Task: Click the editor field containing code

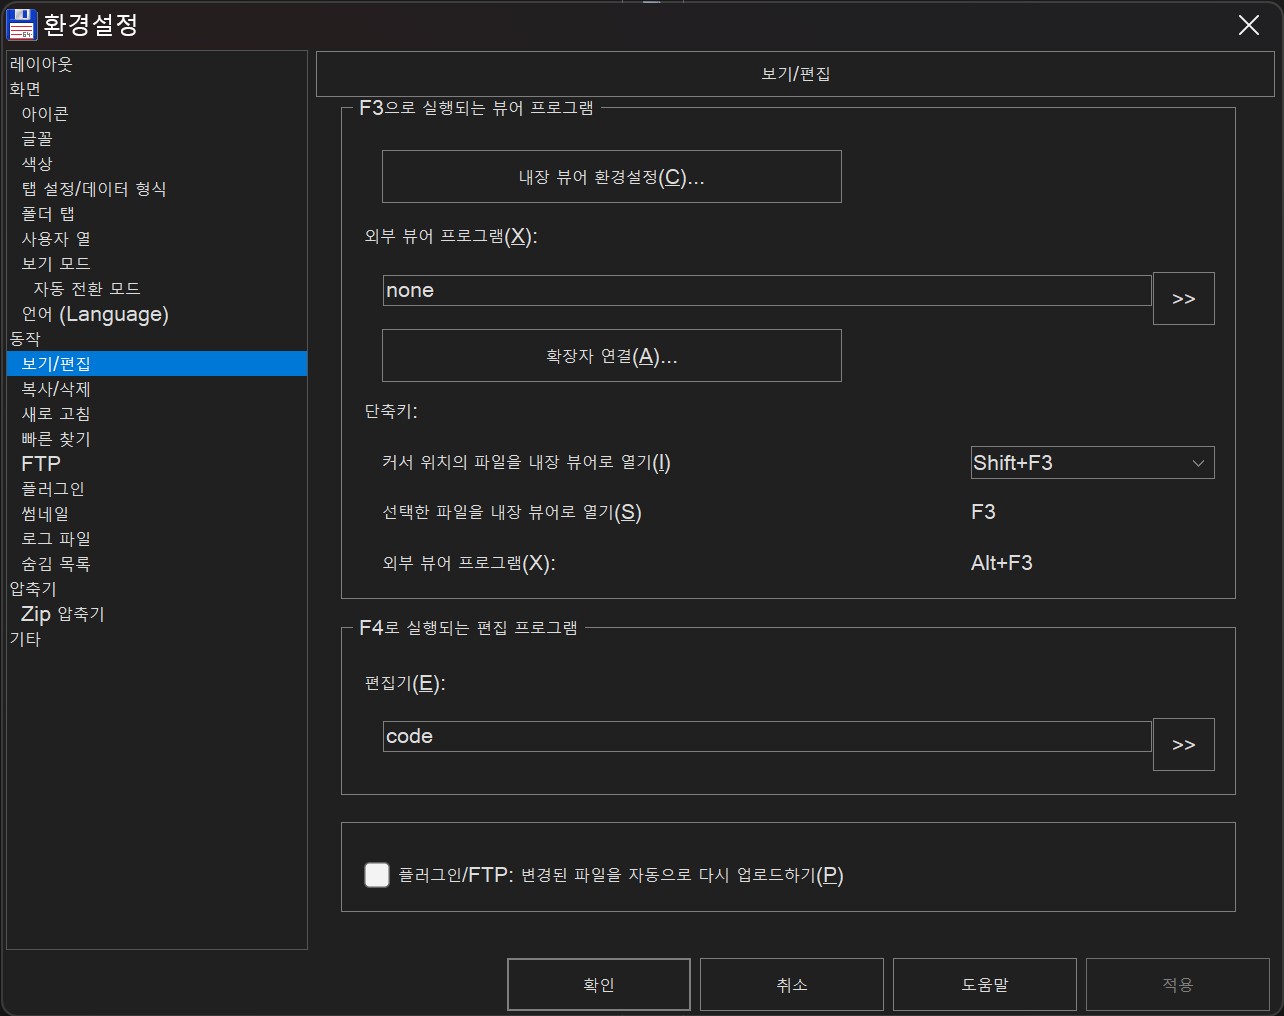Action: click(x=766, y=737)
